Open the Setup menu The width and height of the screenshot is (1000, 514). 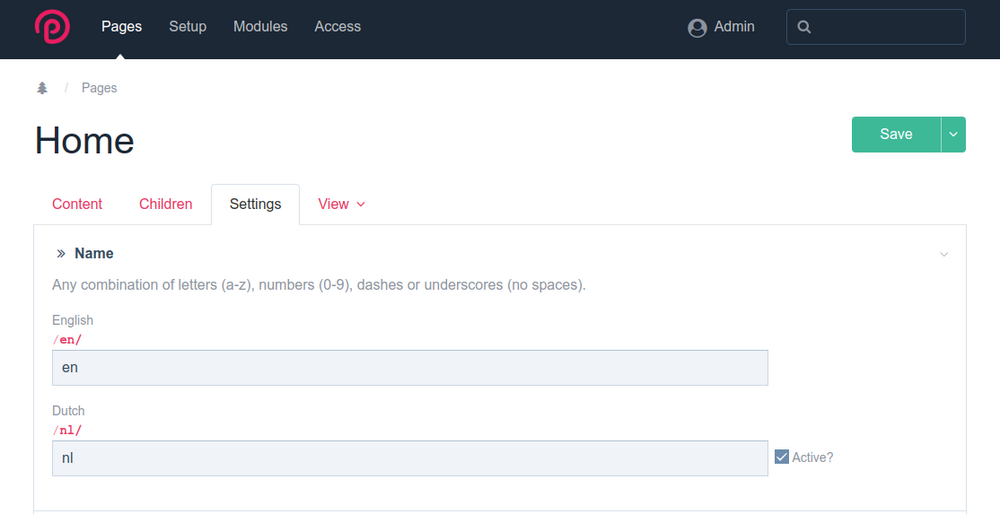(187, 27)
